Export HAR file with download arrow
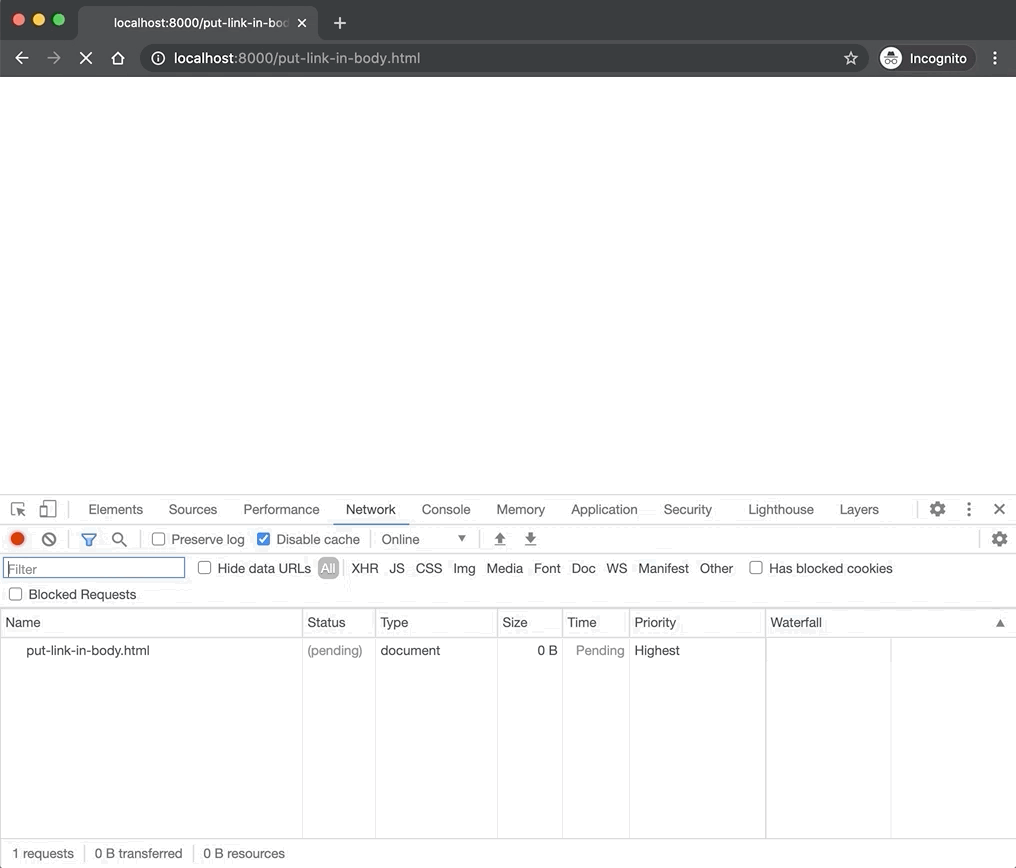This screenshot has height=868, width=1016. point(530,539)
